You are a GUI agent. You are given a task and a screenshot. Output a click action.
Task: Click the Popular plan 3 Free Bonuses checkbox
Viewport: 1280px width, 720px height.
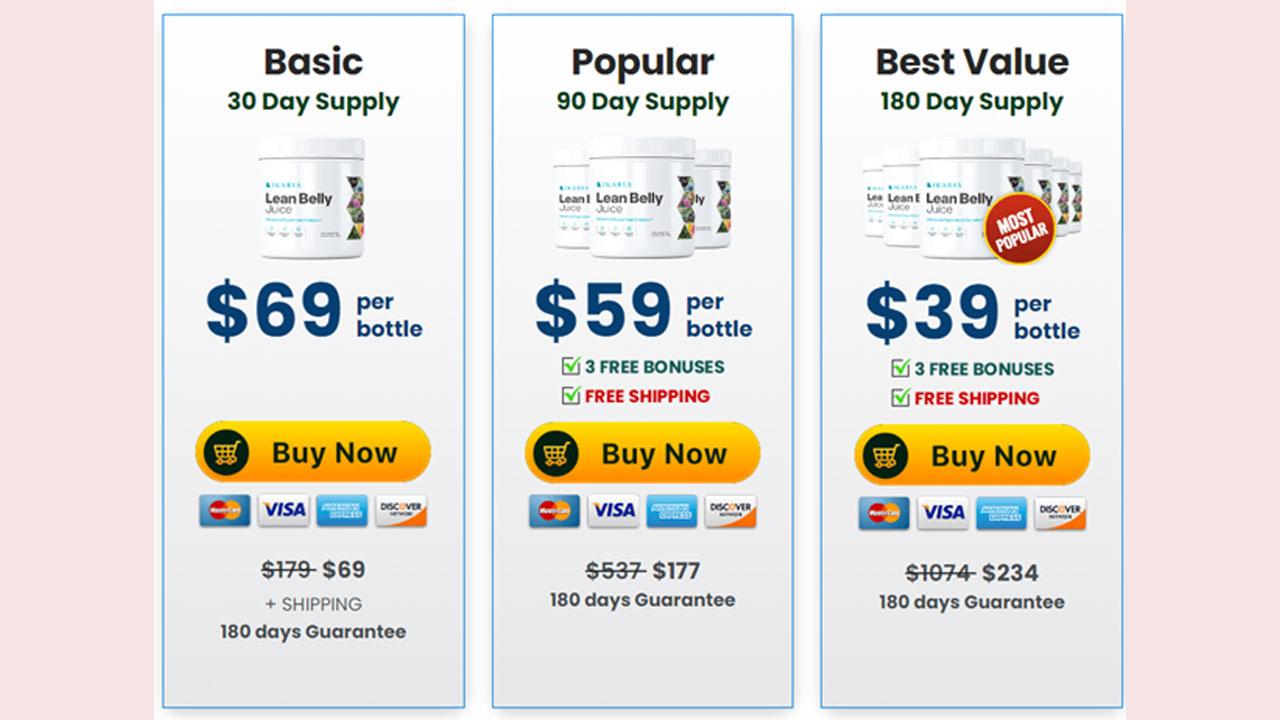[x=570, y=366]
